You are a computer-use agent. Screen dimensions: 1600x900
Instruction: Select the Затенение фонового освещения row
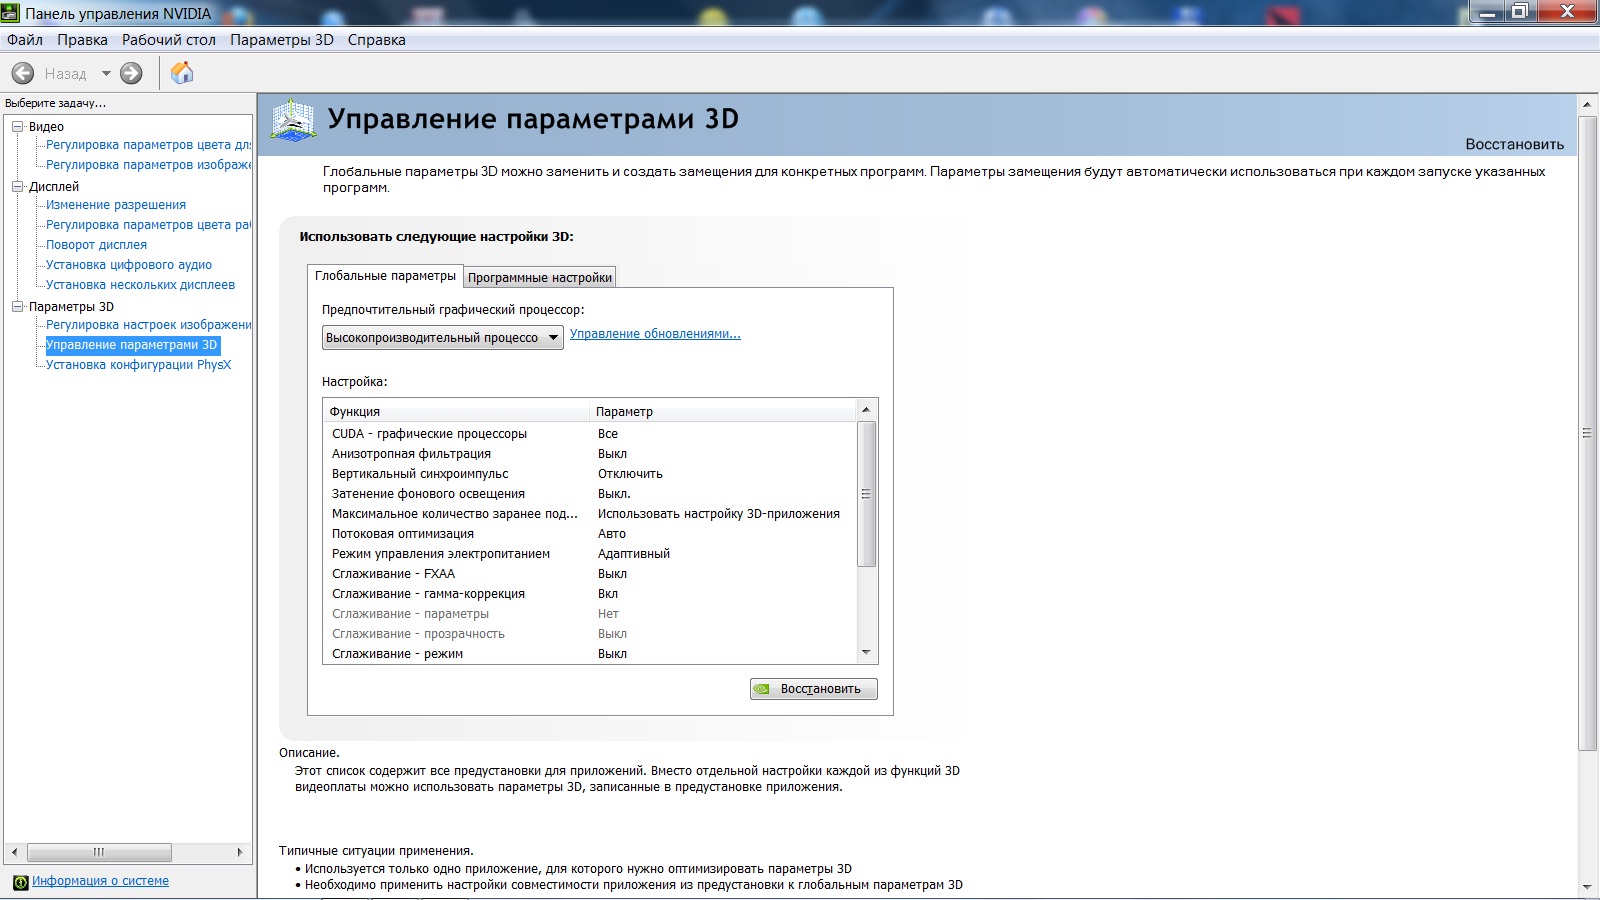coord(590,494)
